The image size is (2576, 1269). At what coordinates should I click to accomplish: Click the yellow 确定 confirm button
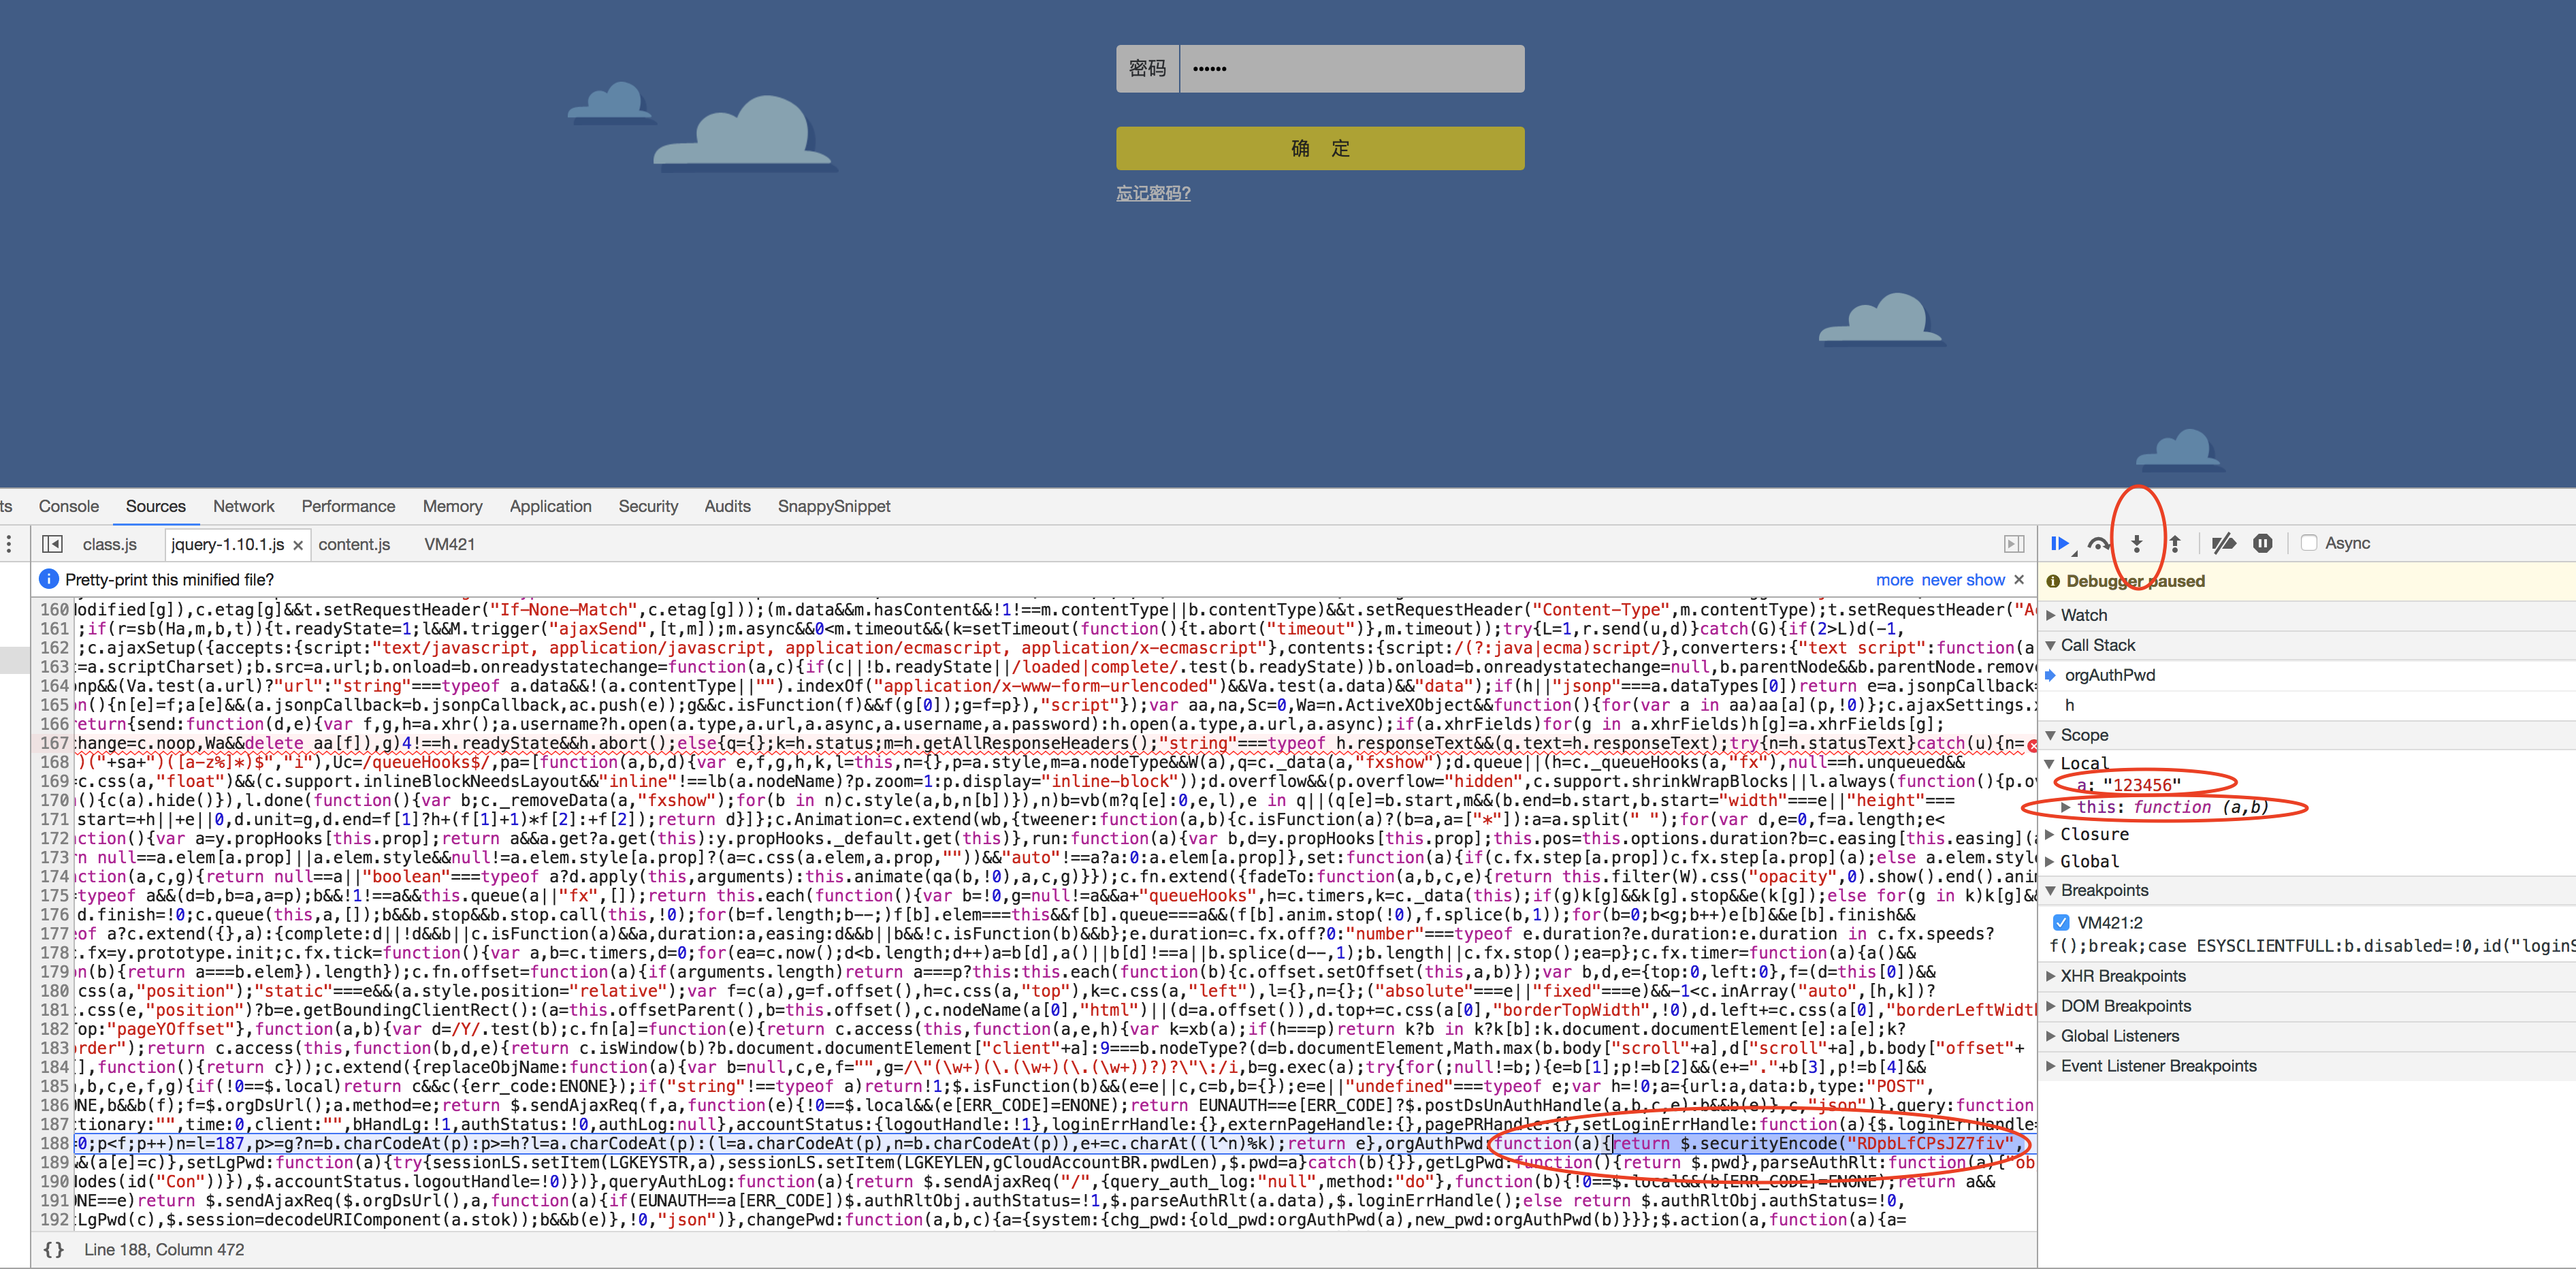[x=1319, y=148]
